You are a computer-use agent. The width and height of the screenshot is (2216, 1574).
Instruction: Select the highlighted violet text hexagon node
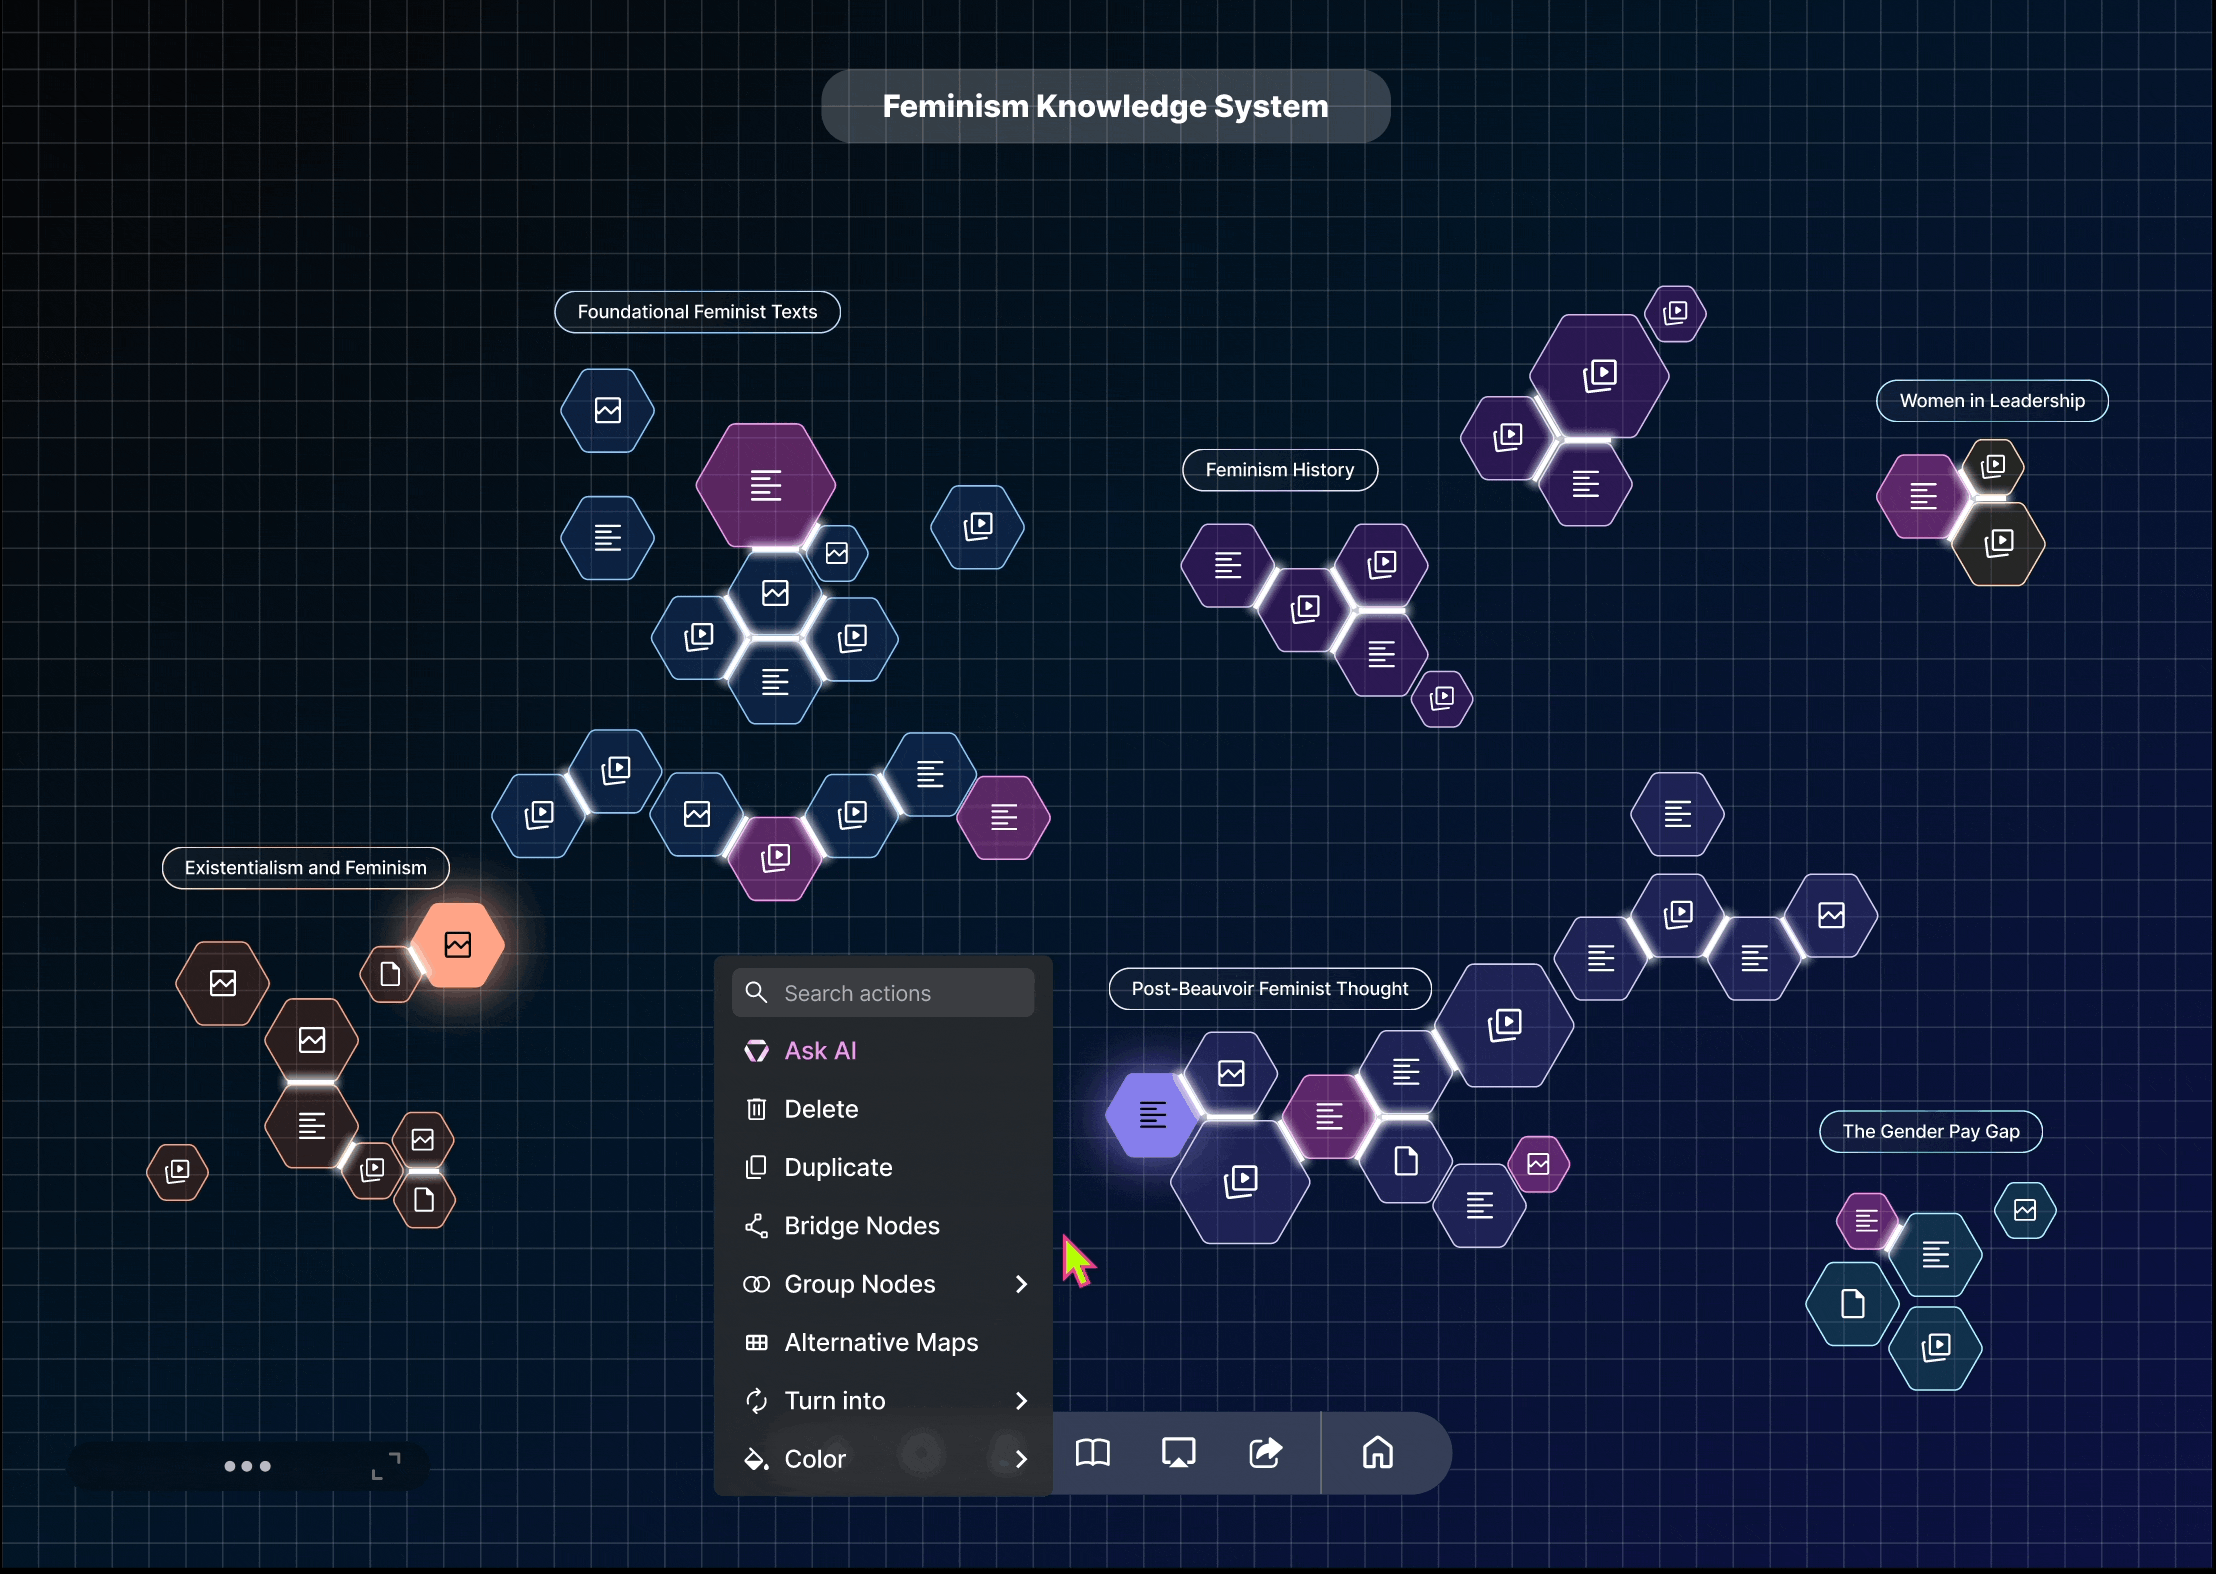click(1152, 1115)
